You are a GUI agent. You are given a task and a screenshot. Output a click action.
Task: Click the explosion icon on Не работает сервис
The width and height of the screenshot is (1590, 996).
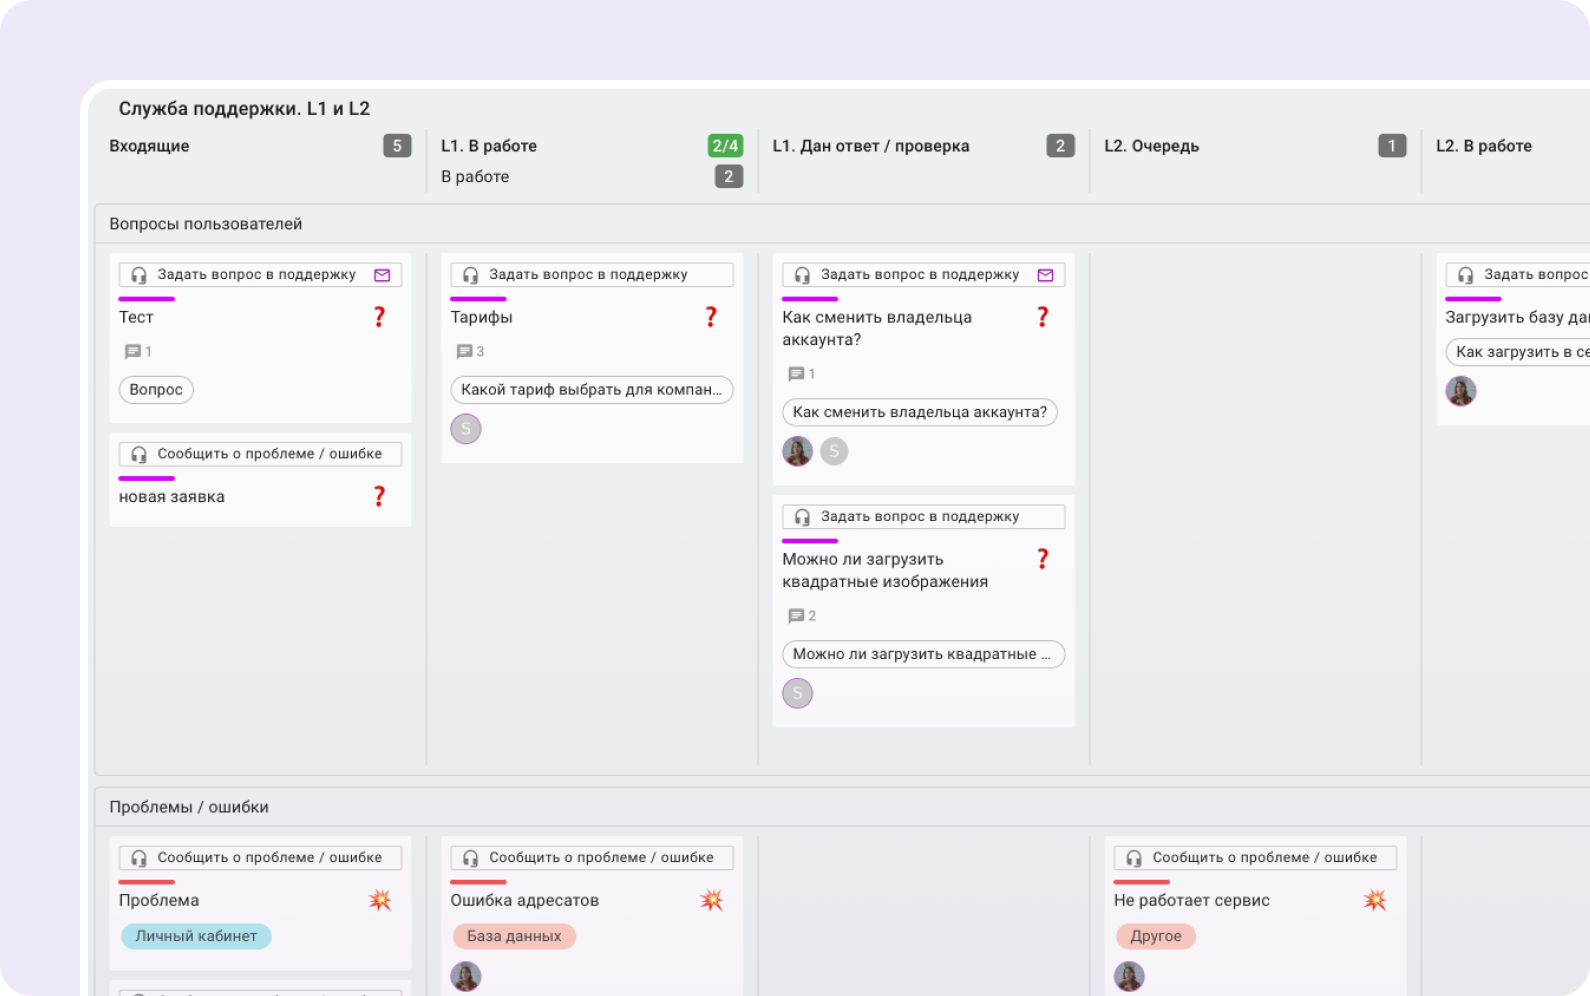[1375, 900]
